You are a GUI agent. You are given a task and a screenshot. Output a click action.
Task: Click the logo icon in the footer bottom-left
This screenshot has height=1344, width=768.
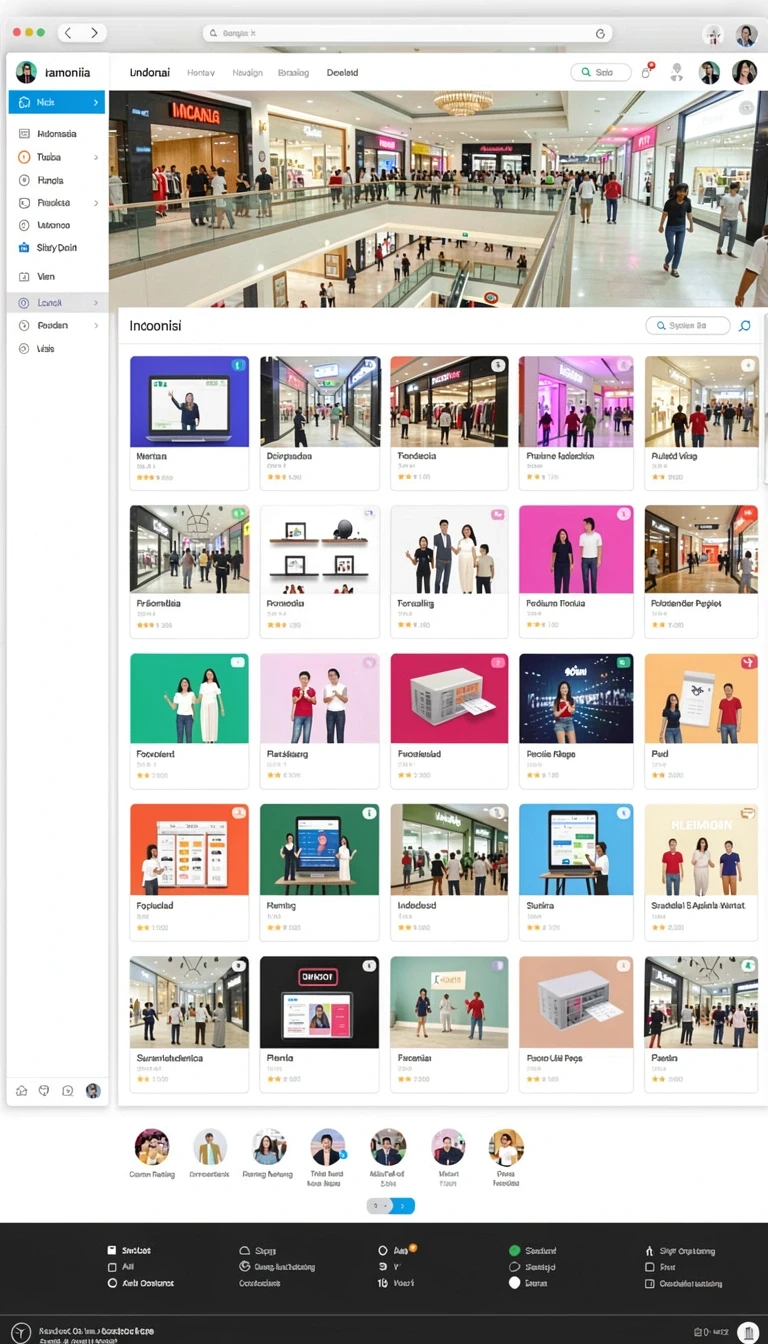(20, 1332)
